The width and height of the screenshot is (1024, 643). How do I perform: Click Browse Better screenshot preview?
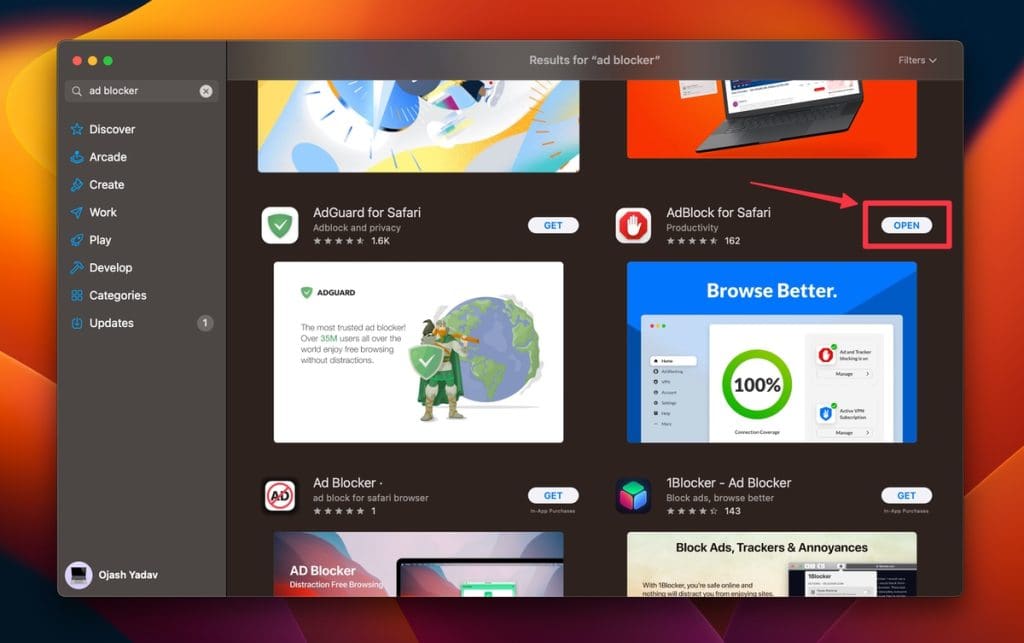772,352
